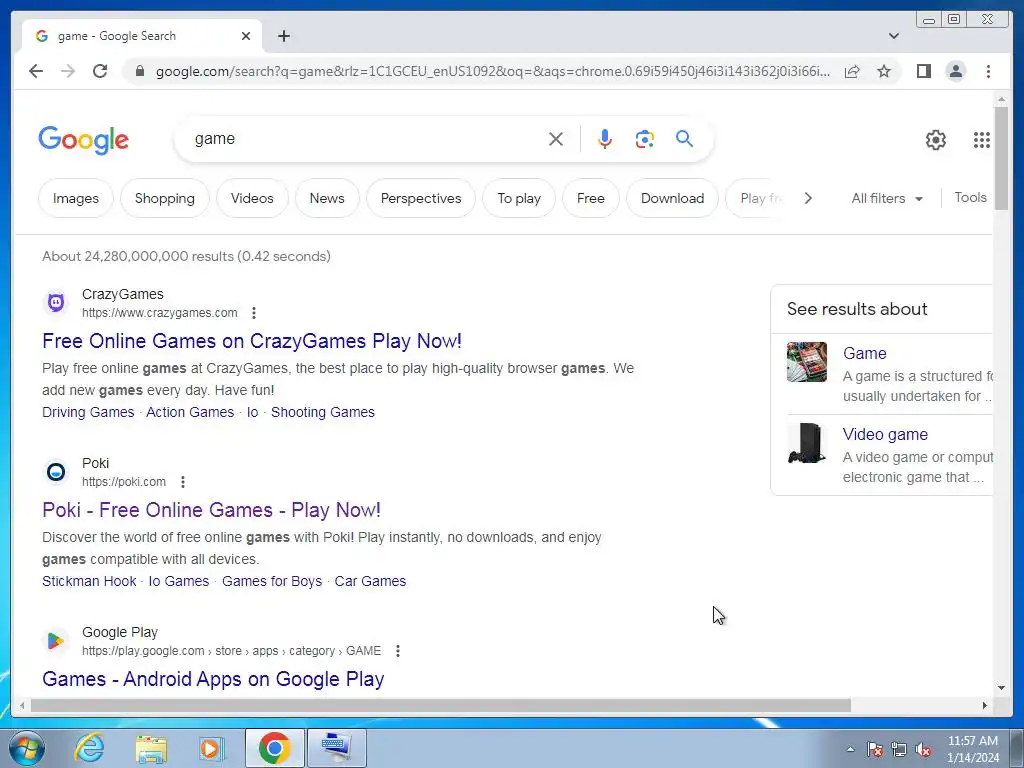Open more options for CrazyGames result
Viewport: 1024px width, 768px height.
254,313
